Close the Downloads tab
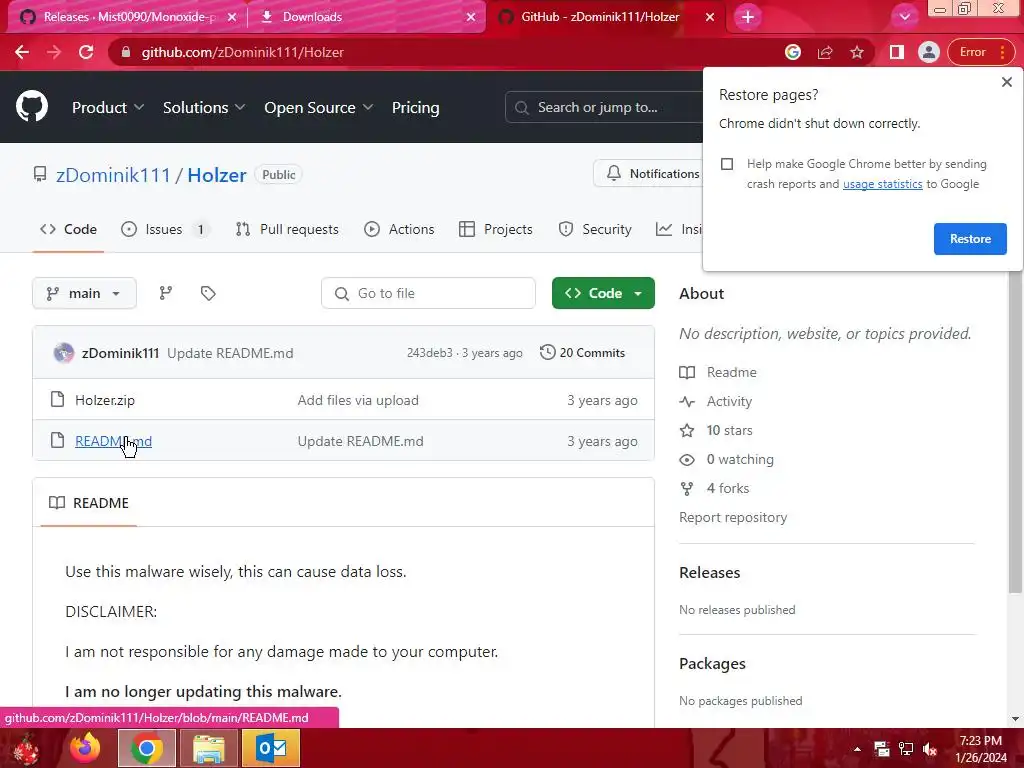Image resolution: width=1024 pixels, height=768 pixels. (x=471, y=17)
